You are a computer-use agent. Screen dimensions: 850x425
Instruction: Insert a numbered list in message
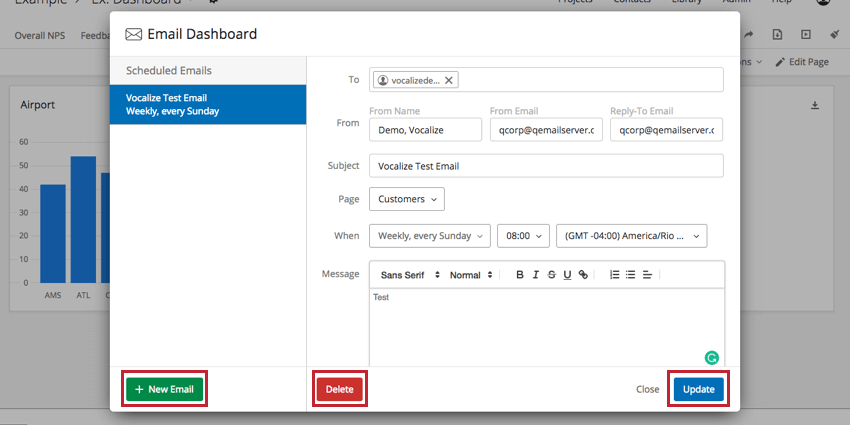[614, 275]
